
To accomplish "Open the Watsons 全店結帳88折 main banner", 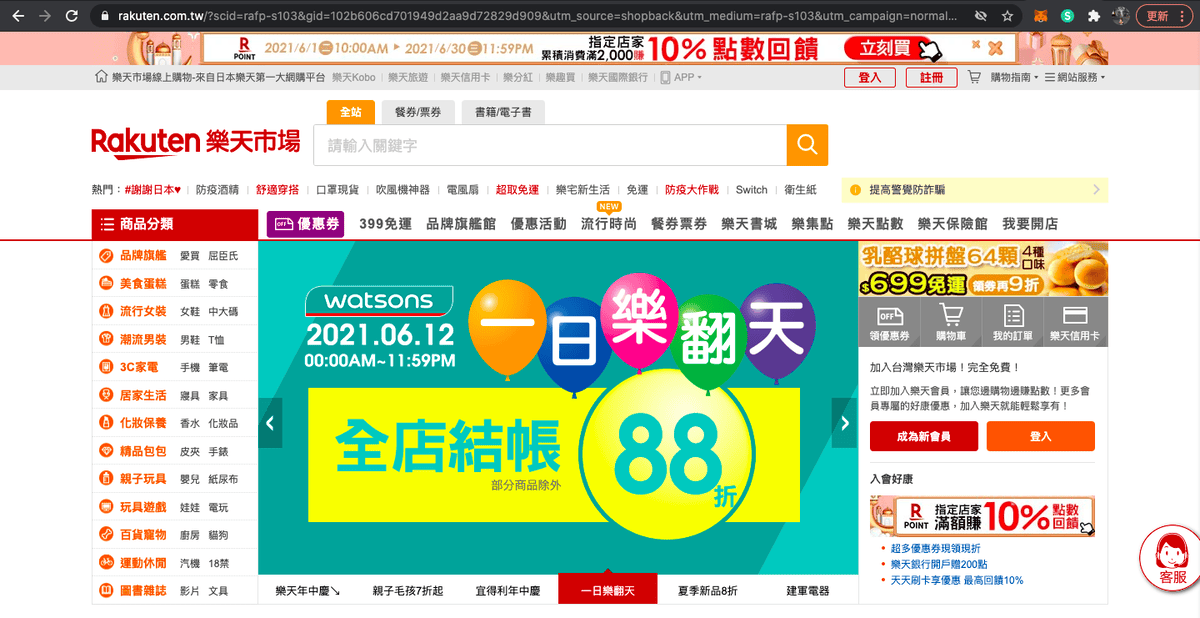I will coord(558,408).
